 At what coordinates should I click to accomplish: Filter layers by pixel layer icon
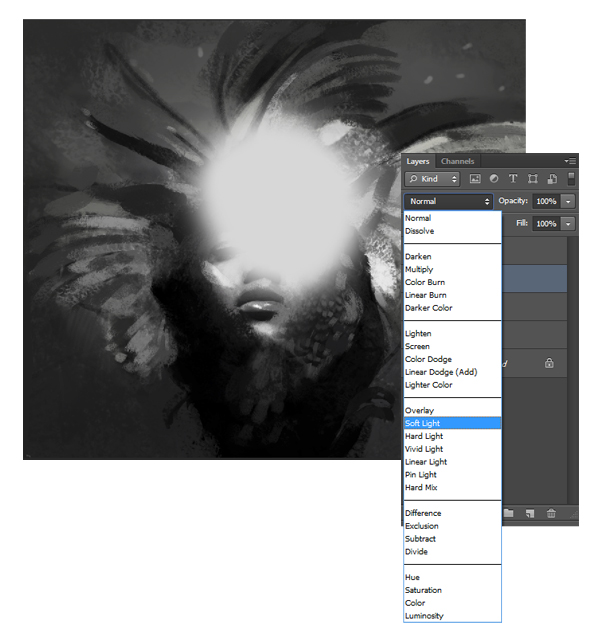pyautogui.click(x=475, y=178)
